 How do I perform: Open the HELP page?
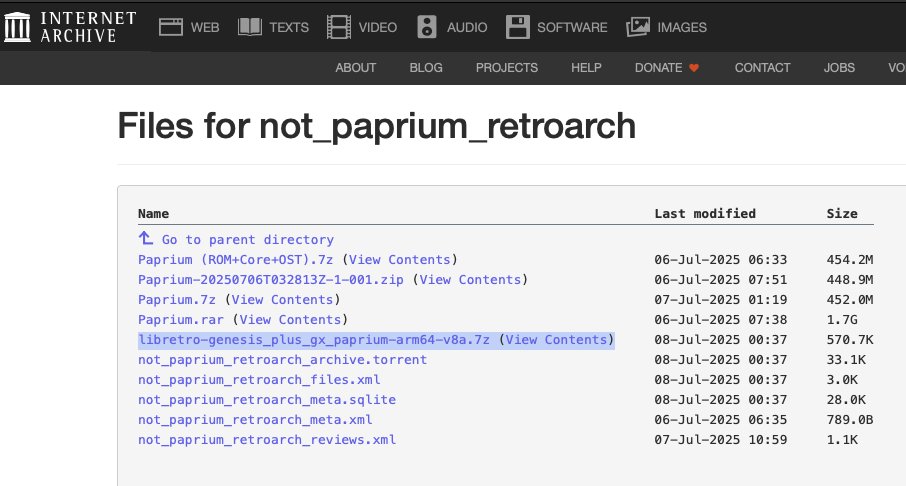click(x=586, y=68)
